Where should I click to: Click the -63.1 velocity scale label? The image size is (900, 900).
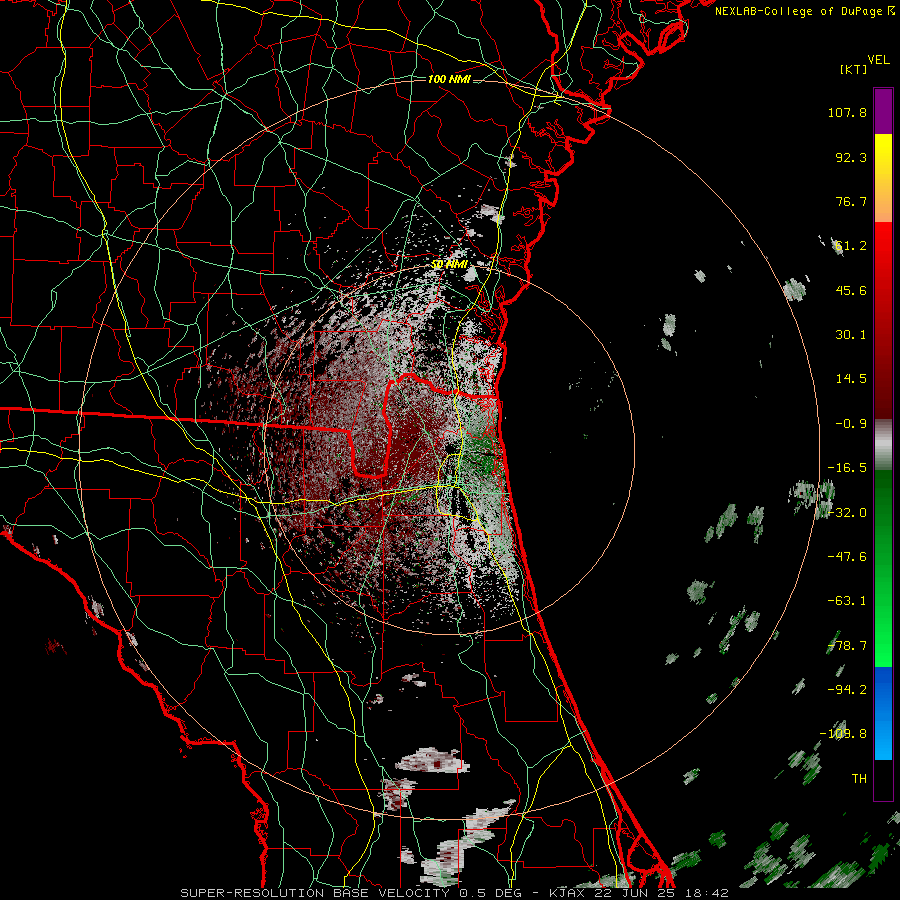(847, 601)
